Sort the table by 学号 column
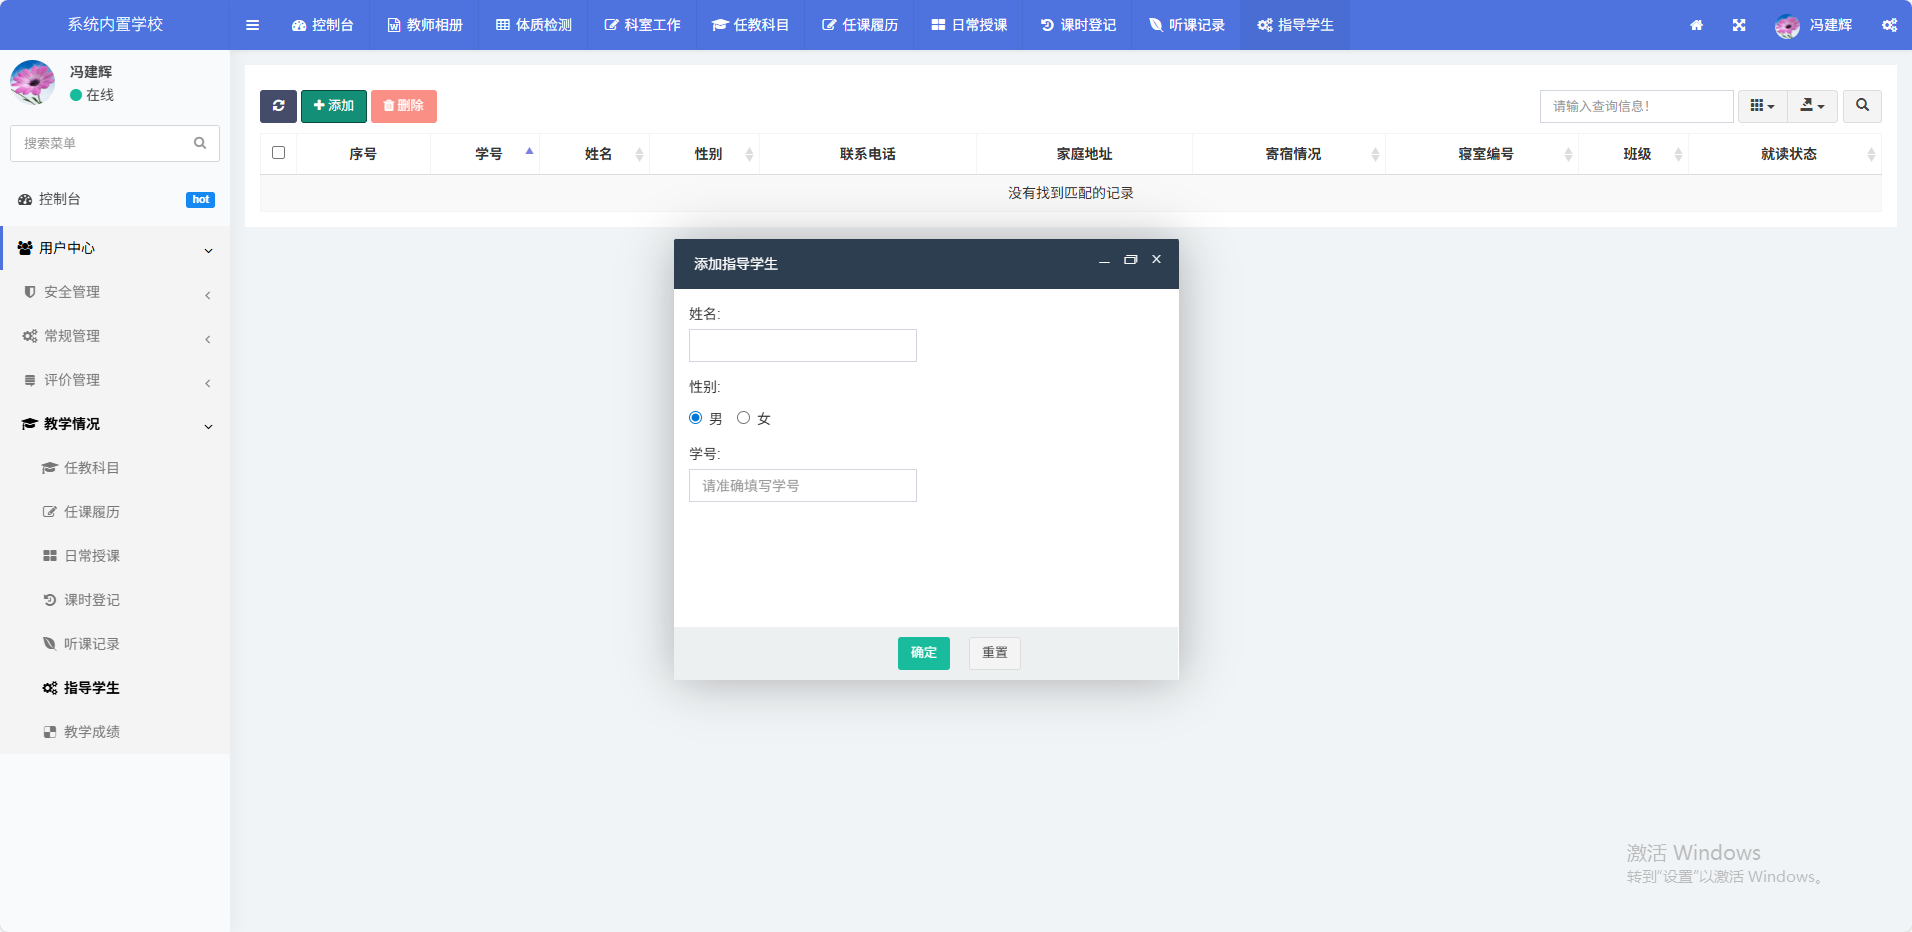The width and height of the screenshot is (1912, 932). click(x=489, y=154)
